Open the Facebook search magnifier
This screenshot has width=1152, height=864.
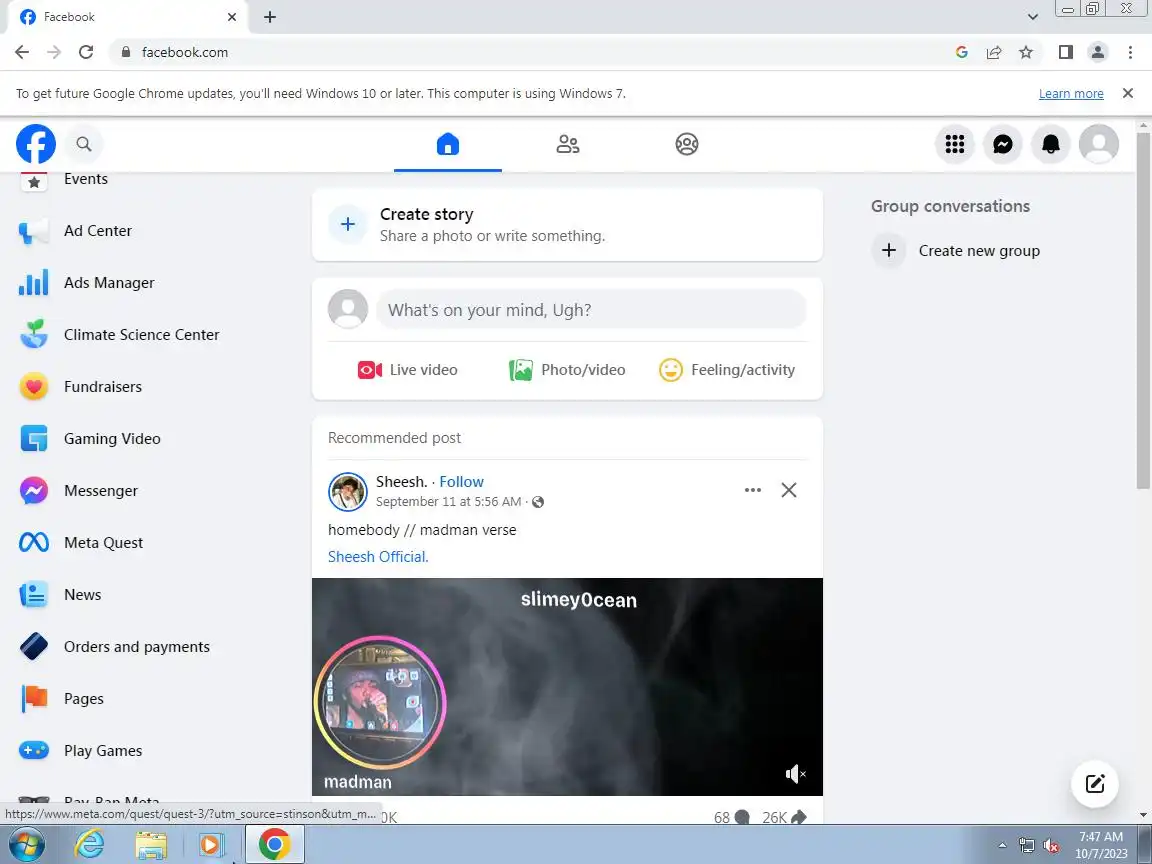[x=84, y=144]
